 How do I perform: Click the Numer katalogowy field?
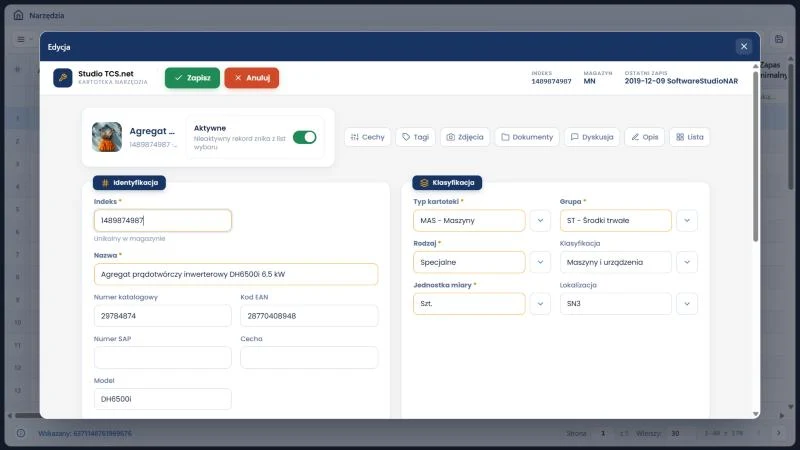tap(163, 316)
